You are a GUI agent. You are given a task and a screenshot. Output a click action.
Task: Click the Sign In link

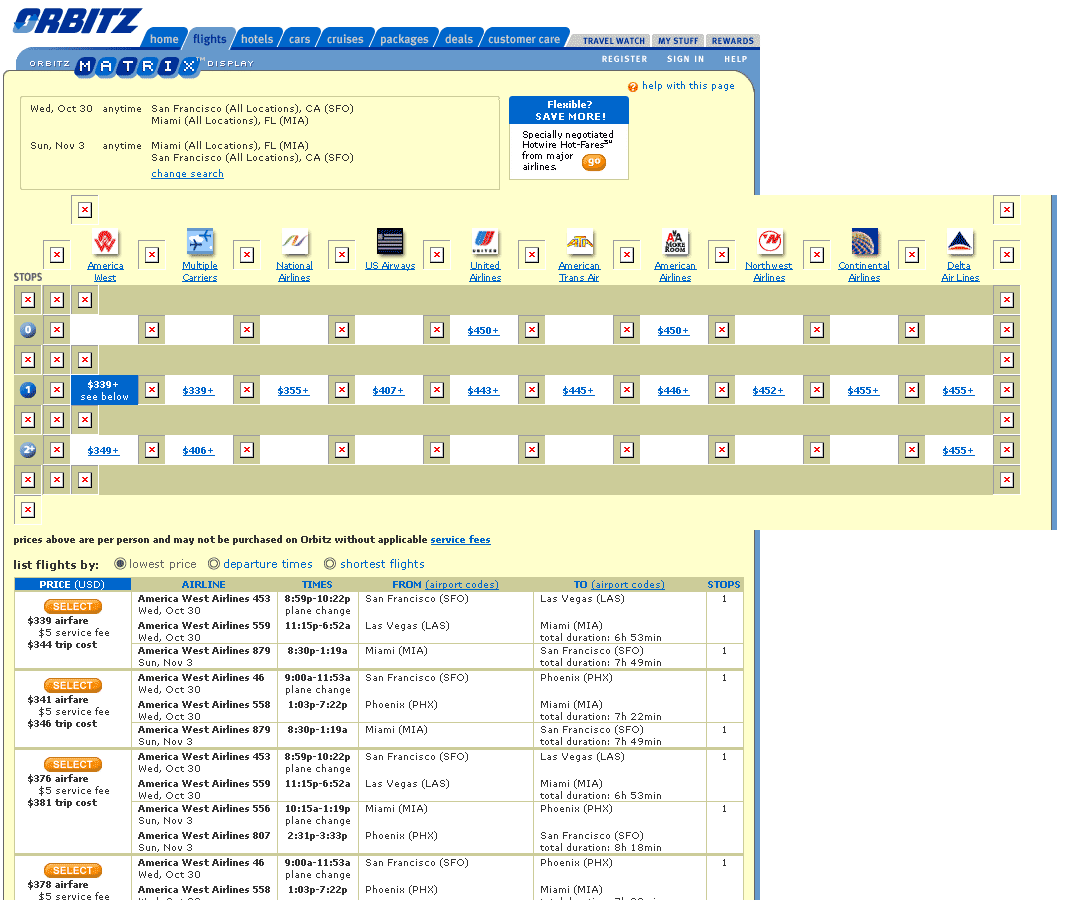(x=685, y=59)
